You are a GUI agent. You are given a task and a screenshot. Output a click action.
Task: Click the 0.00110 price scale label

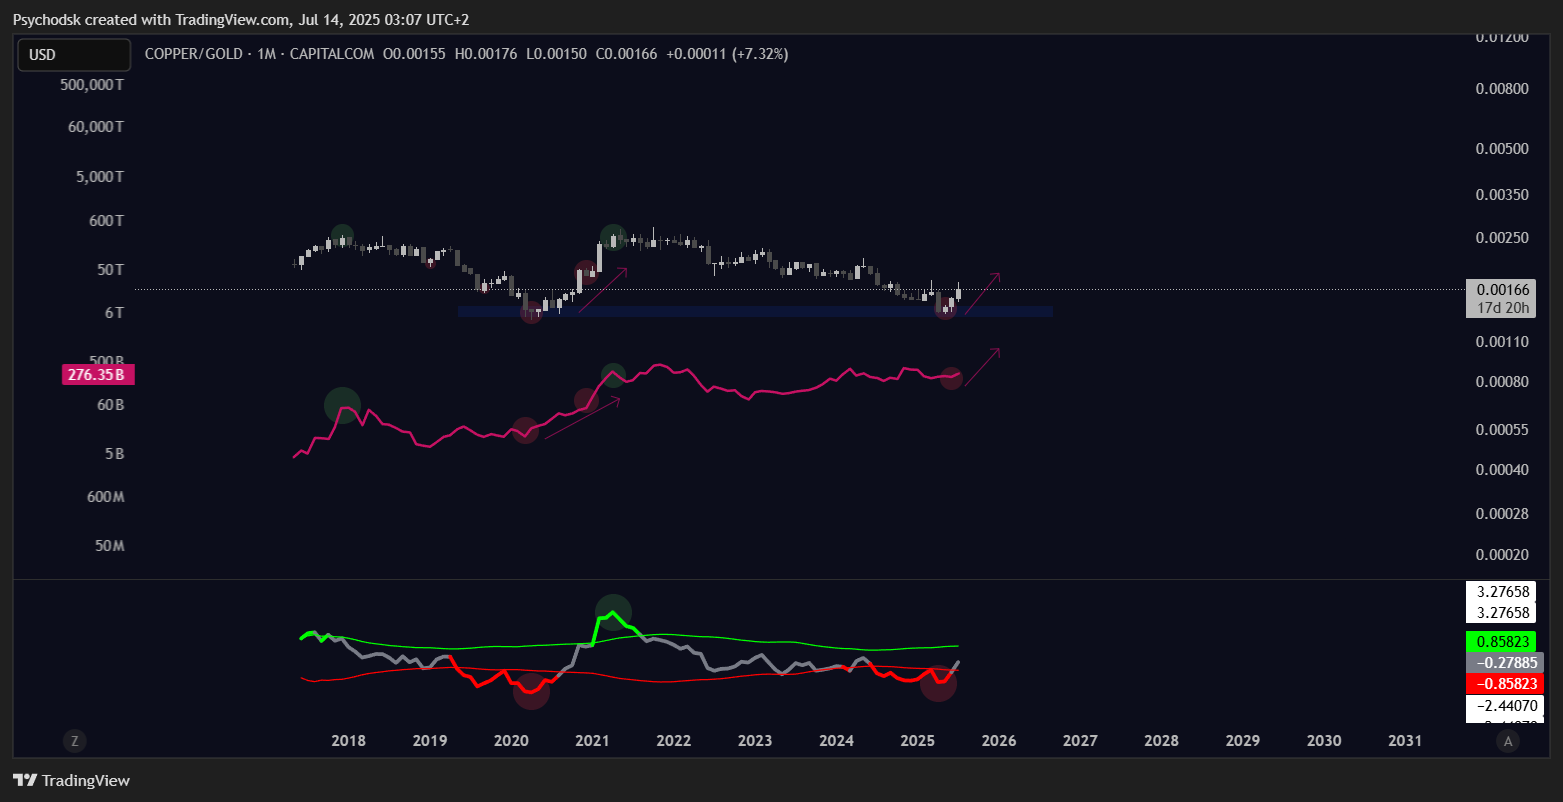click(x=1502, y=342)
